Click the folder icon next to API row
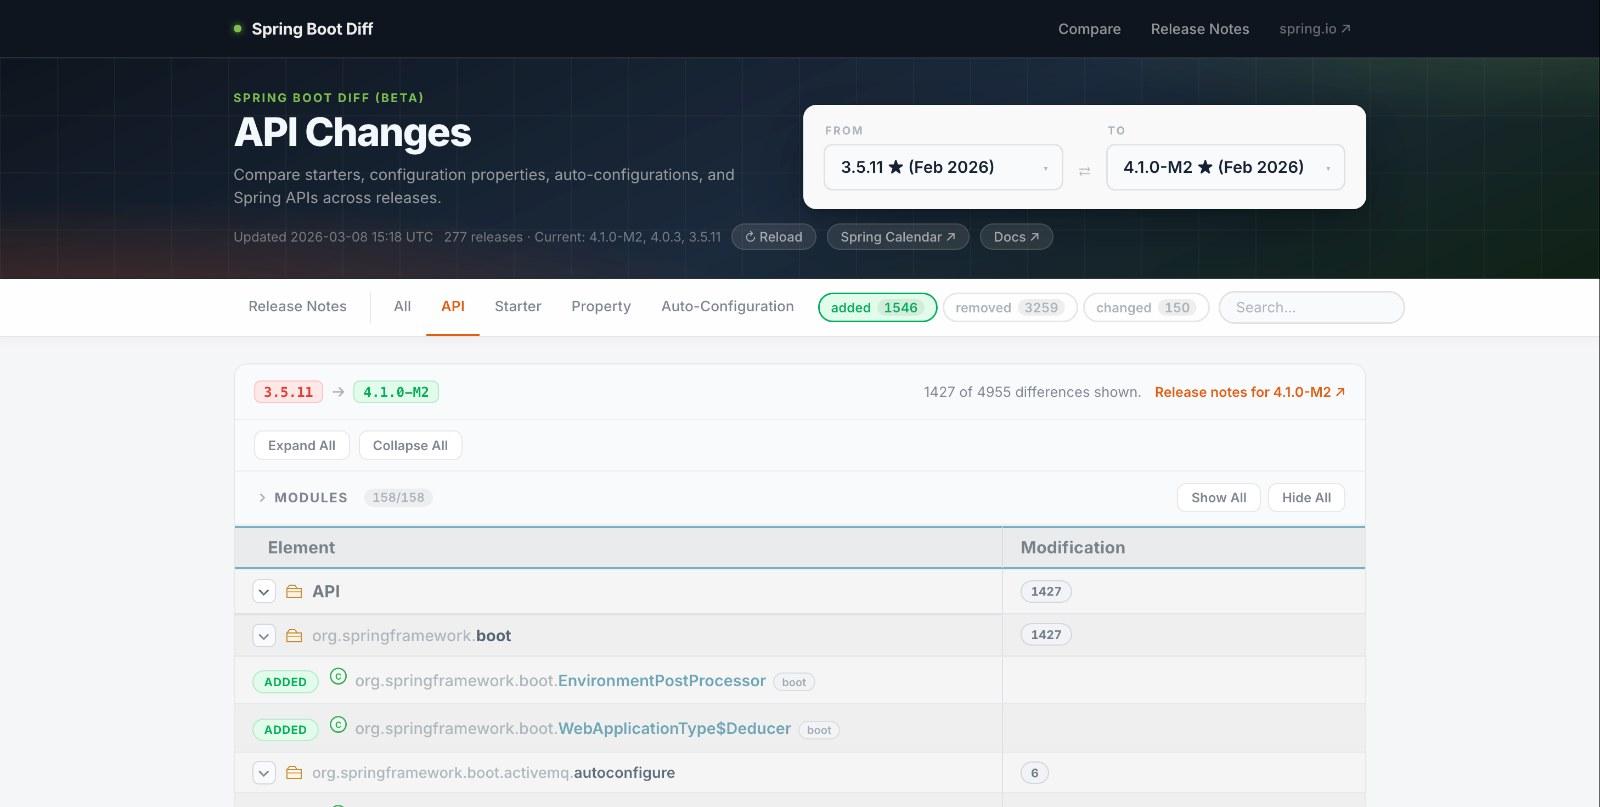The image size is (1600, 807). click(294, 592)
